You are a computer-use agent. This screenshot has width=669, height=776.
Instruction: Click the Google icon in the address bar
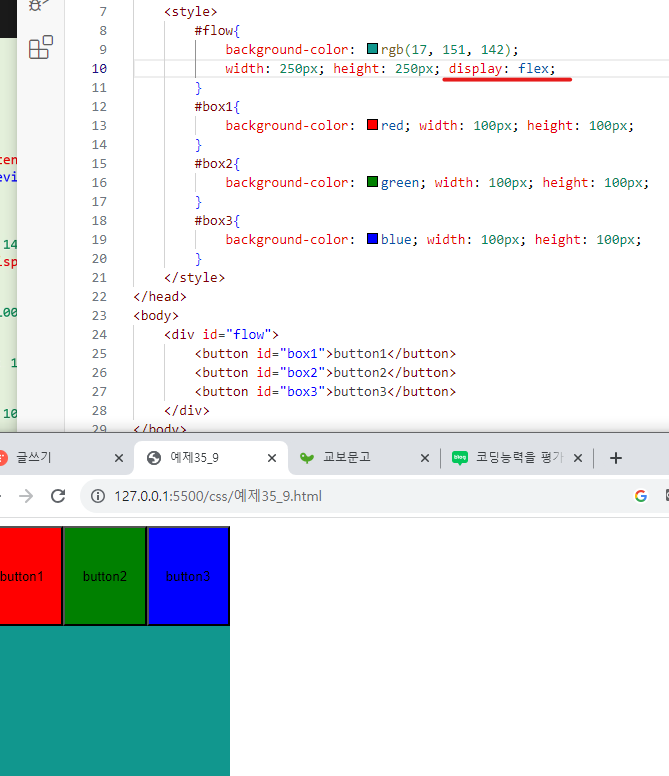pyautogui.click(x=641, y=496)
